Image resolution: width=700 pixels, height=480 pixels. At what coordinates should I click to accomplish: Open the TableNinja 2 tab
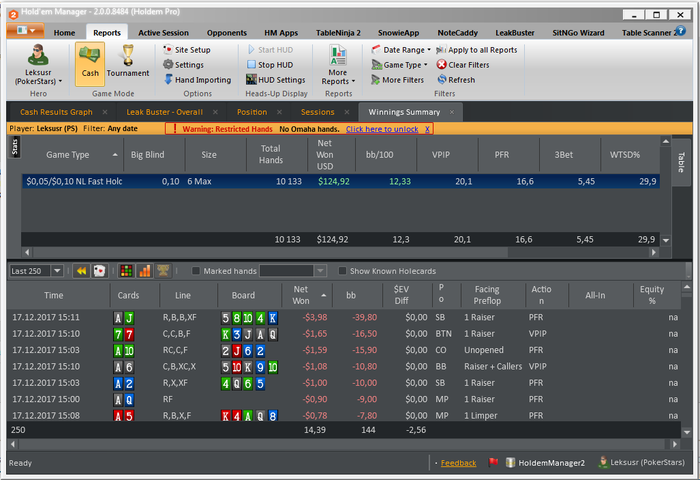pyautogui.click(x=338, y=33)
